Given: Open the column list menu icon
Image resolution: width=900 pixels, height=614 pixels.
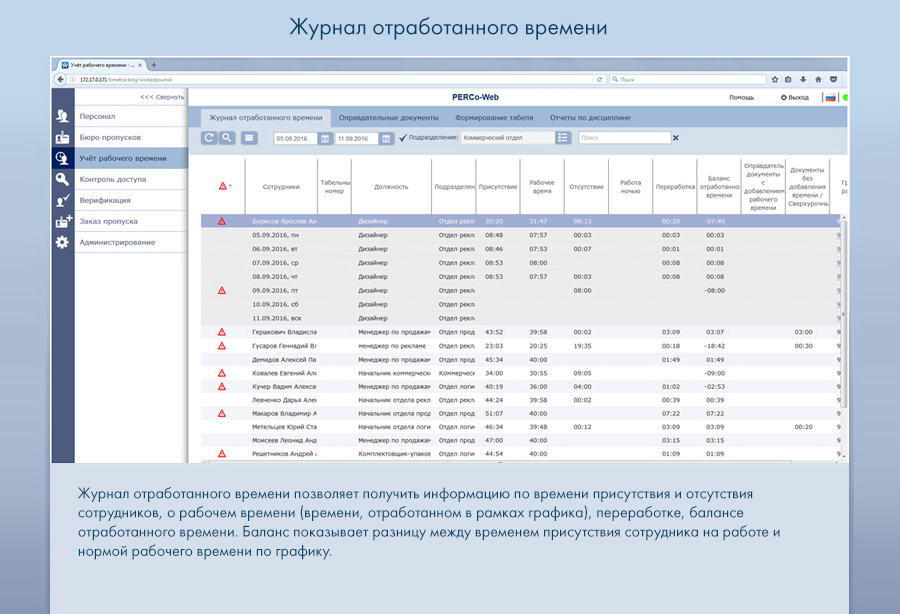Looking at the screenshot, I should 249,138.
